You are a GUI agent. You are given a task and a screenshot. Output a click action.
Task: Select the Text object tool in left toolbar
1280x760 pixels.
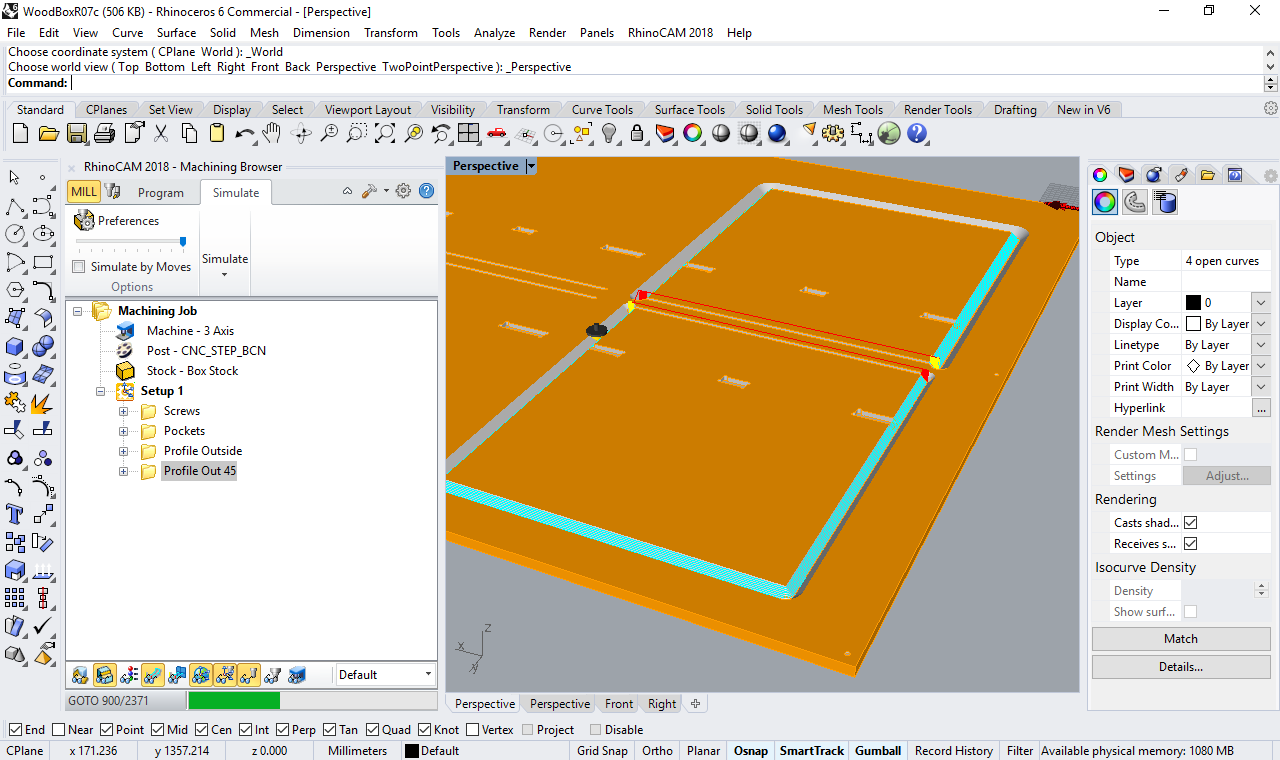[15, 515]
